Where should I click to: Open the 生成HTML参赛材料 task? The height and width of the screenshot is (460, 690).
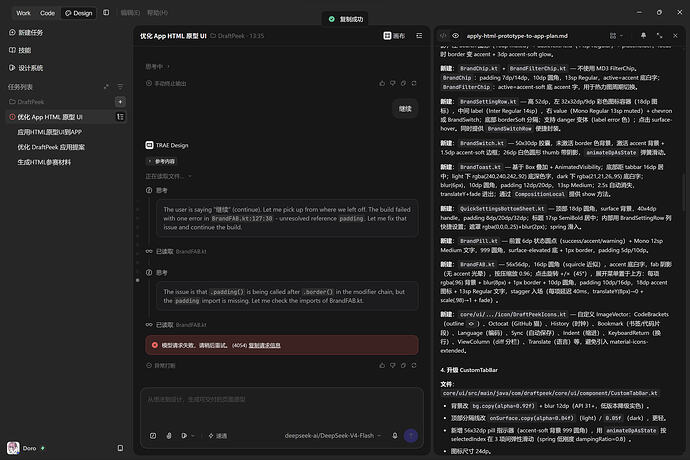[x=44, y=162]
